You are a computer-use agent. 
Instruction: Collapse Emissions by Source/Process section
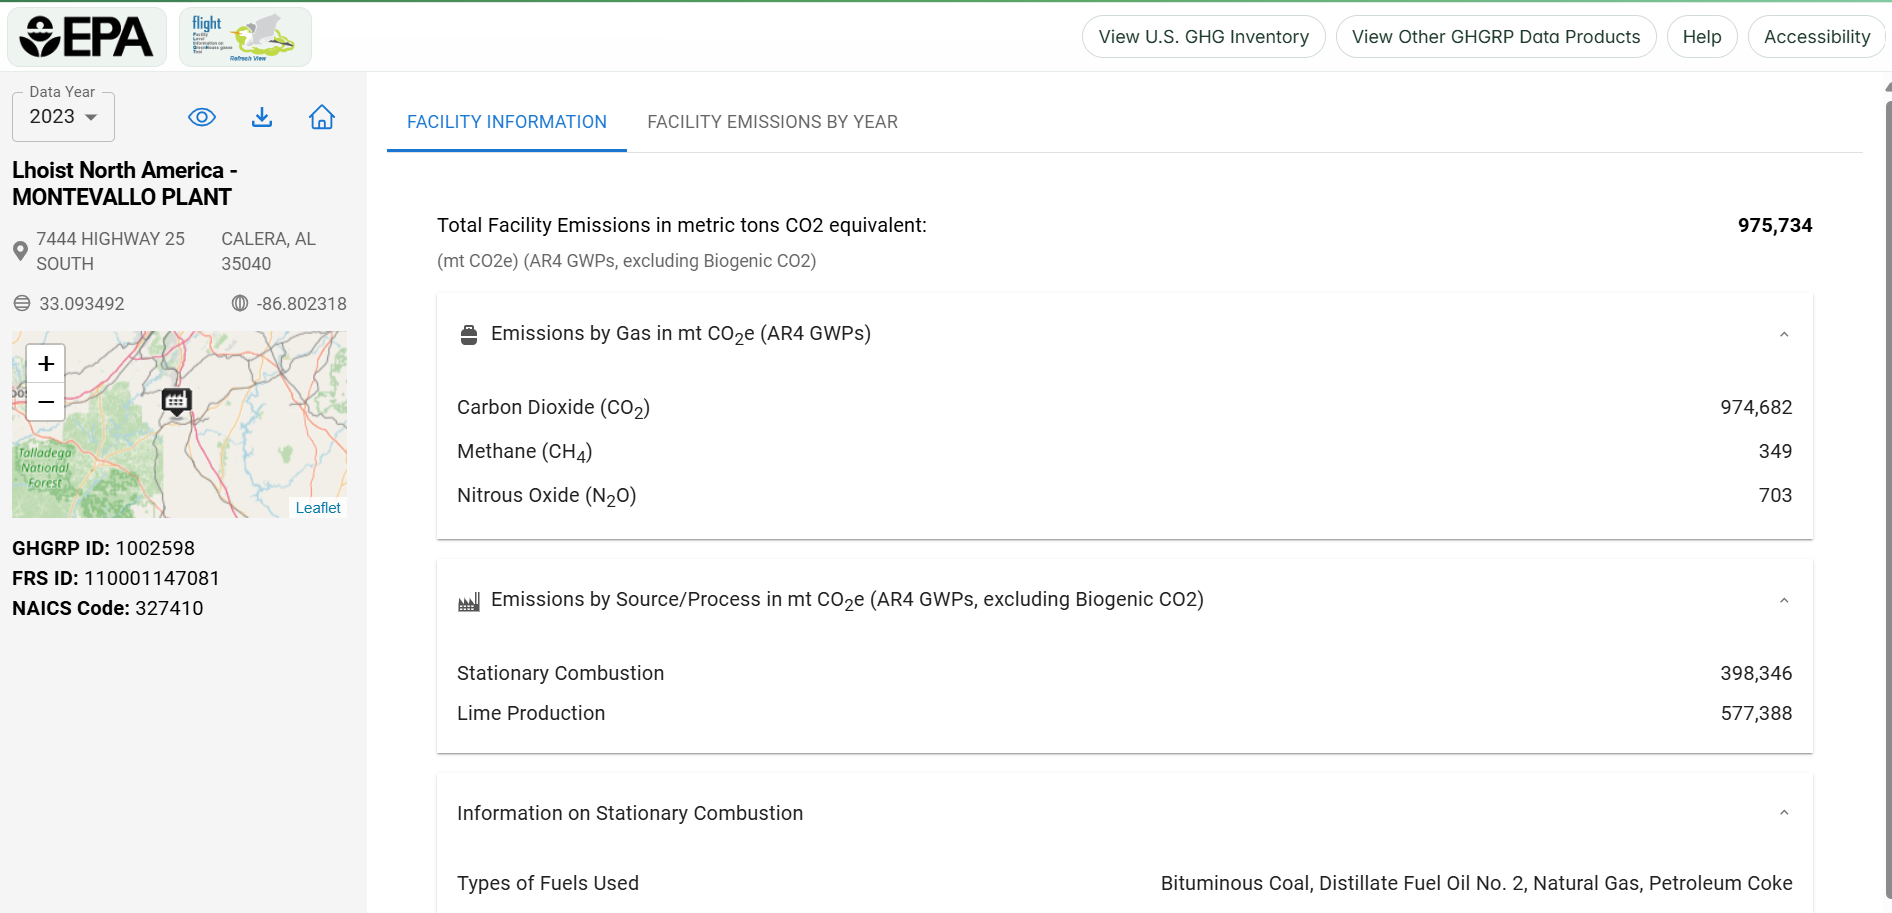coord(1784,600)
